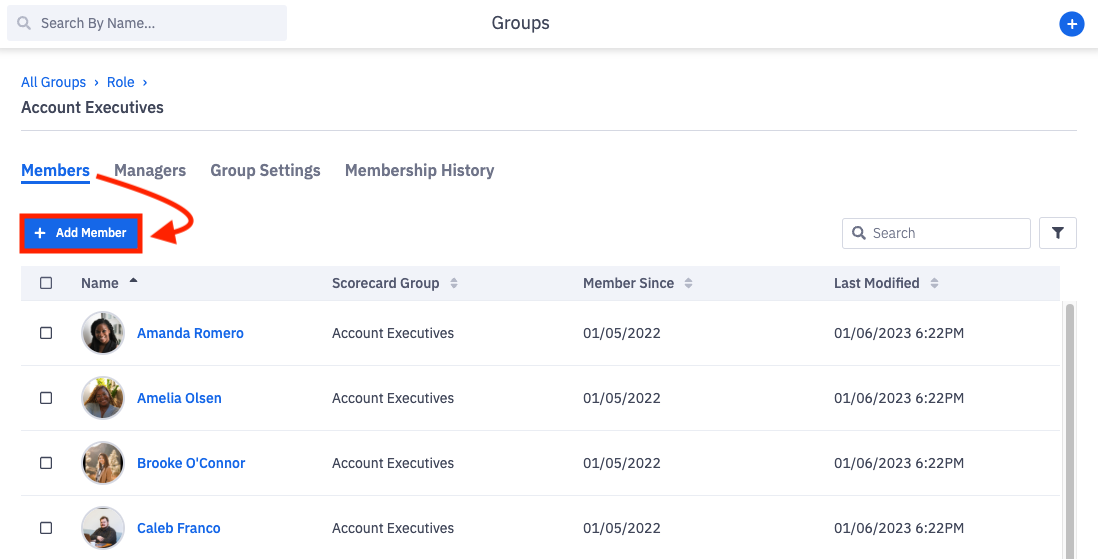Open the Group Settings tab
1098x559 pixels.
click(265, 170)
